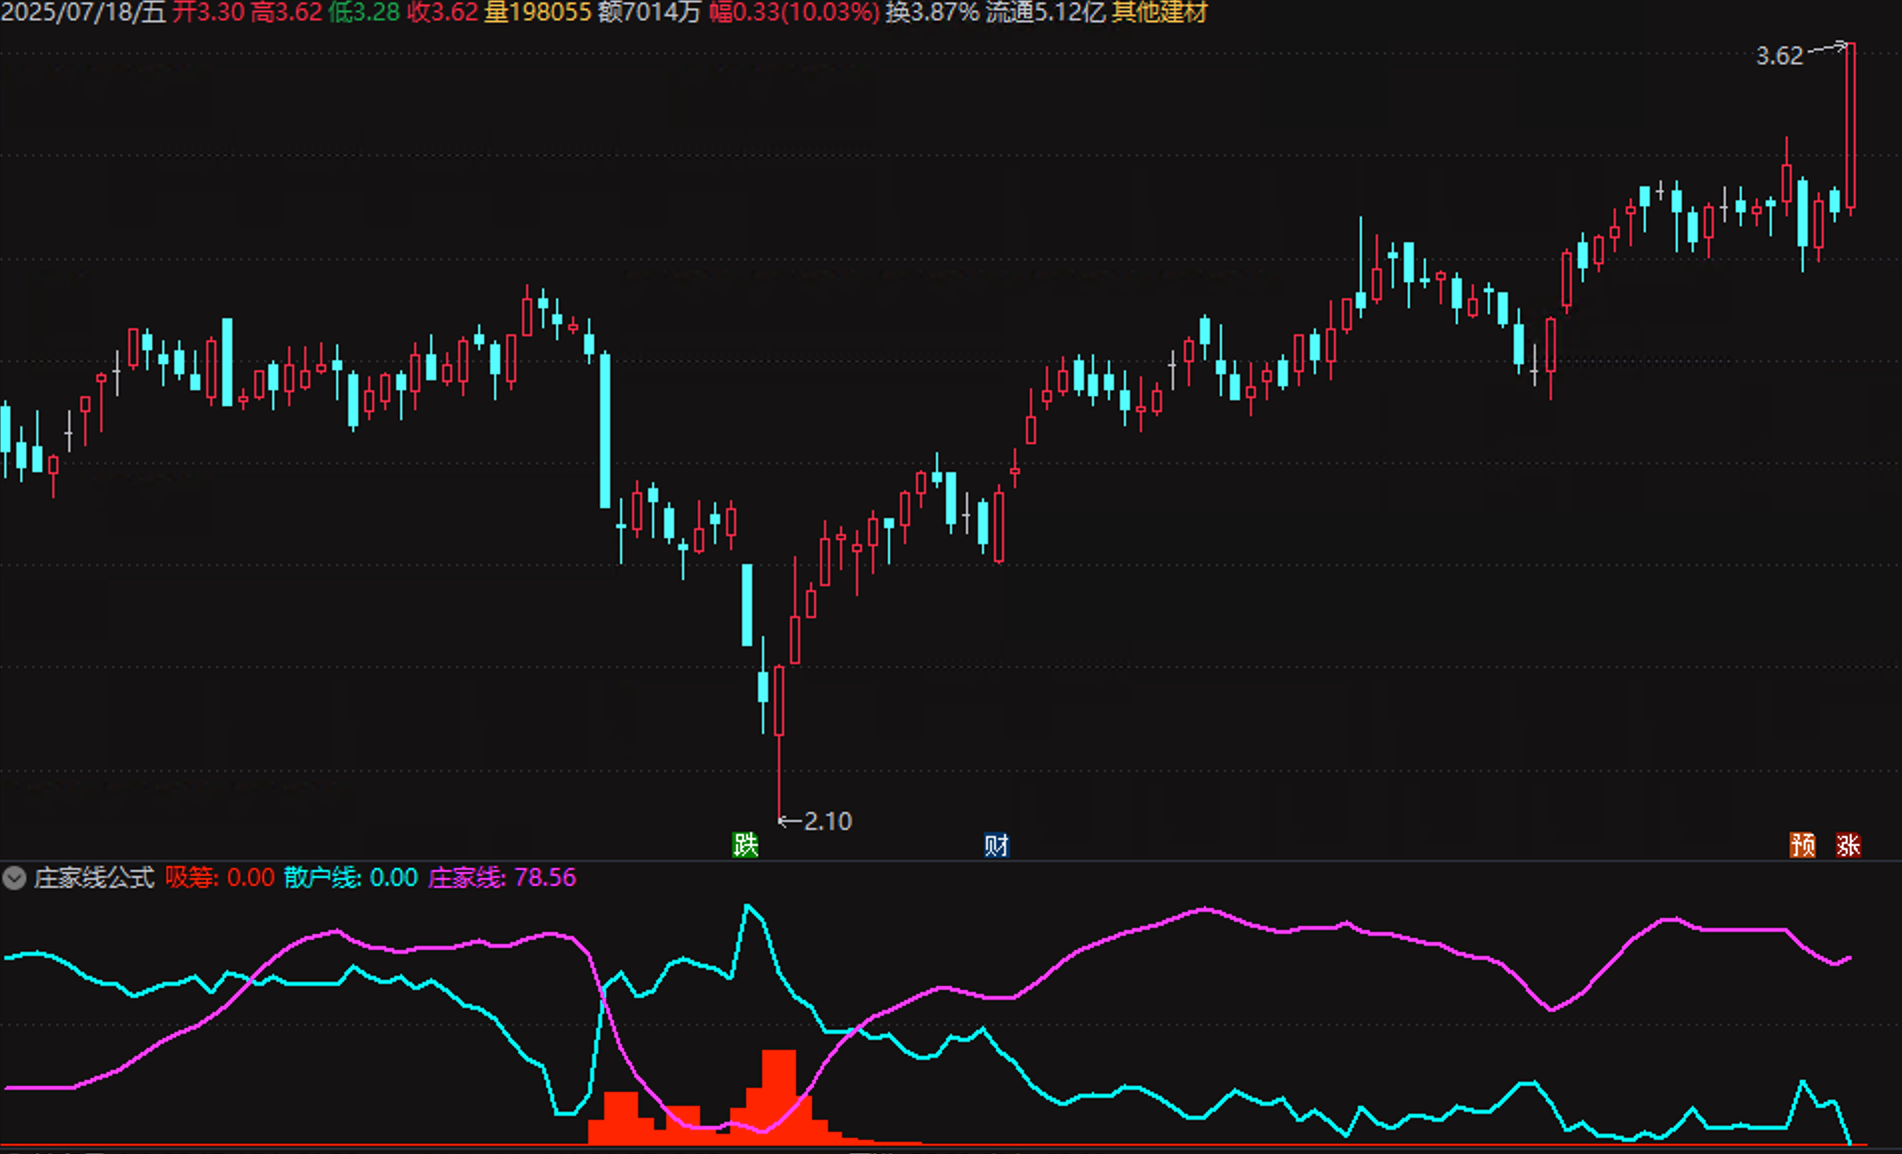This screenshot has width=1902, height=1154.
Task: Click the 2.10 low price annotation
Action: pos(827,821)
